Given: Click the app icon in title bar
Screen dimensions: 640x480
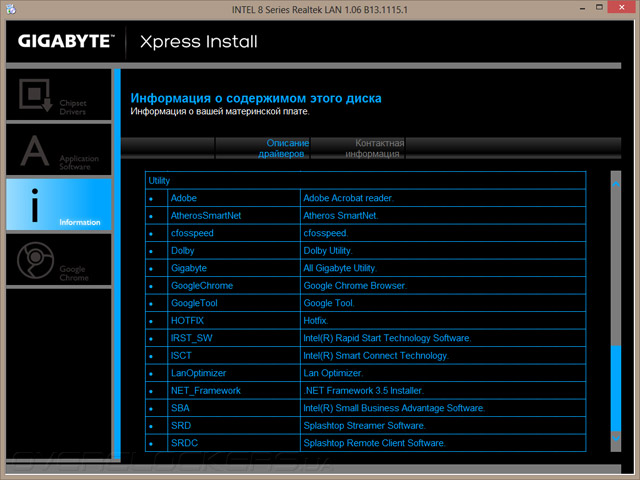Looking at the screenshot, I should pos(11,9).
